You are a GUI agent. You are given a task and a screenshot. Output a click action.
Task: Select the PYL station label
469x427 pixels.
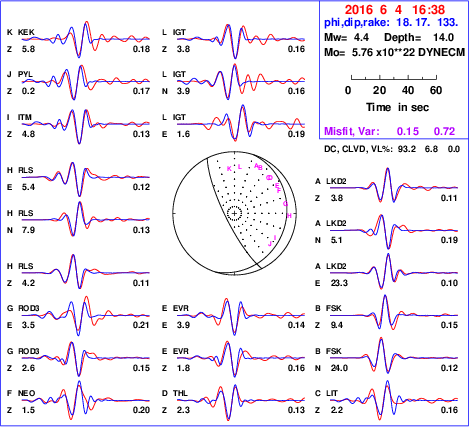coord(25,74)
